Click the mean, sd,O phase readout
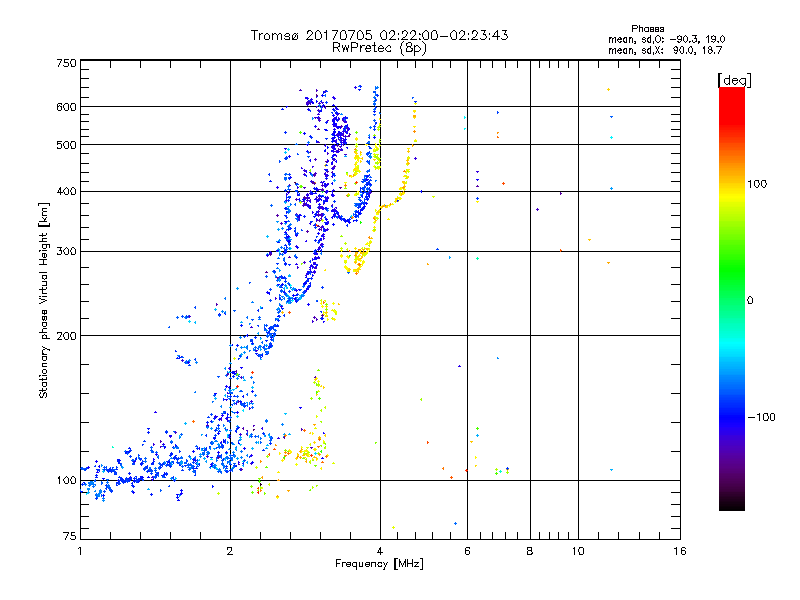 click(666, 39)
